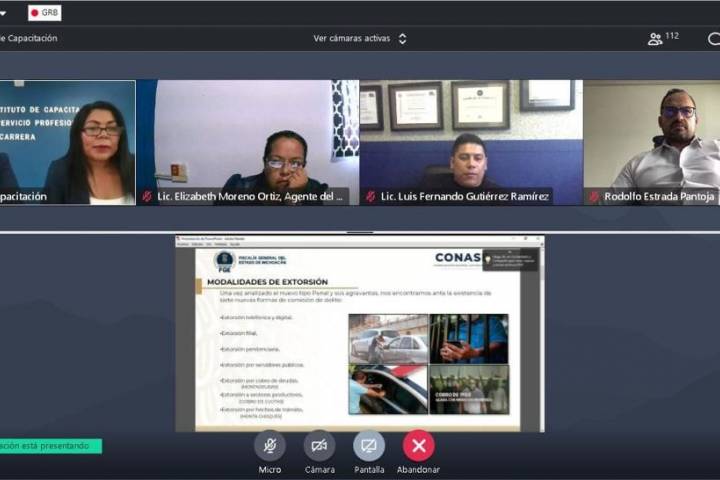Click the red Abandonar button

418,445
